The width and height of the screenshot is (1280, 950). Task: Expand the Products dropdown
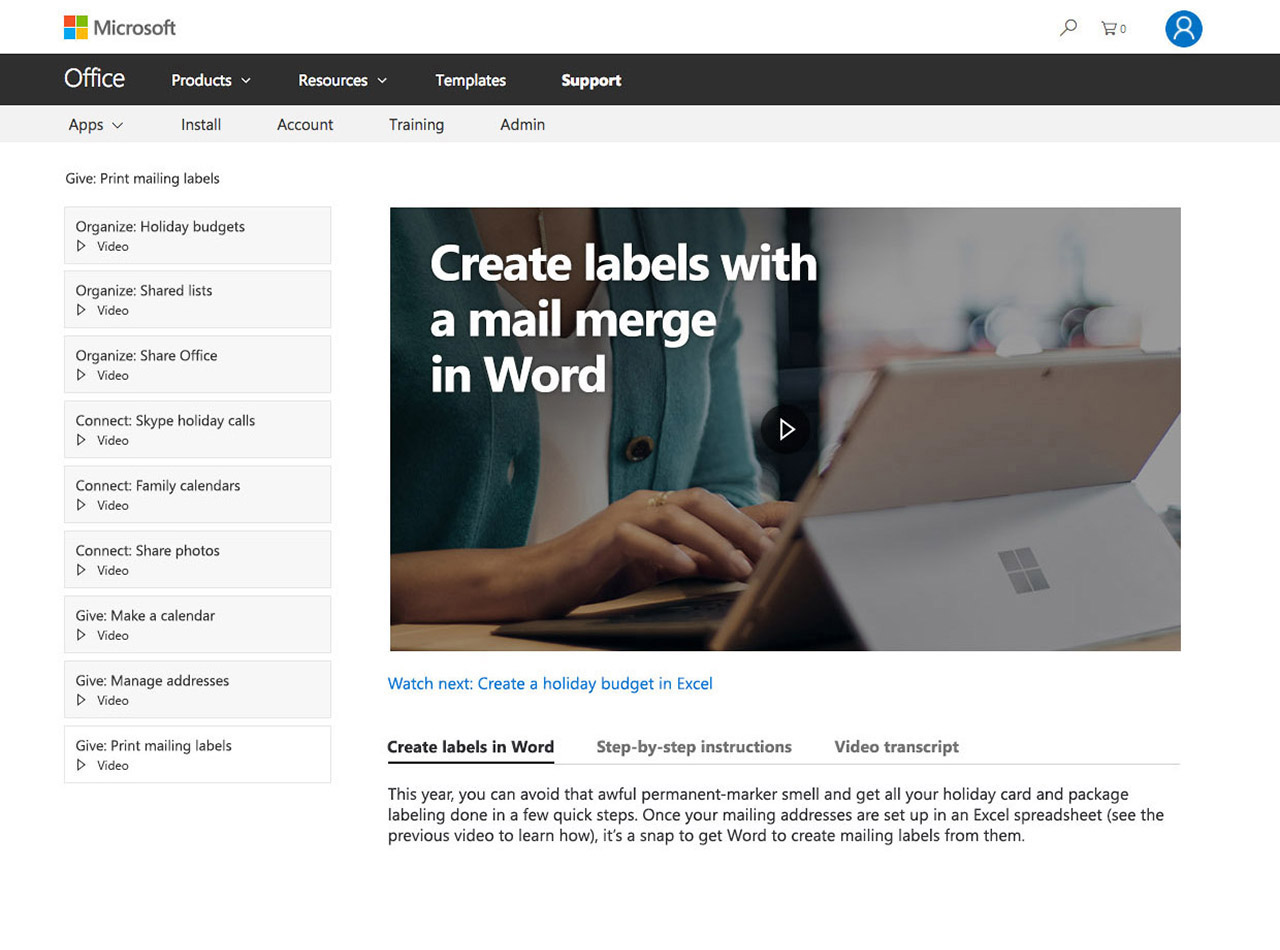click(x=209, y=80)
